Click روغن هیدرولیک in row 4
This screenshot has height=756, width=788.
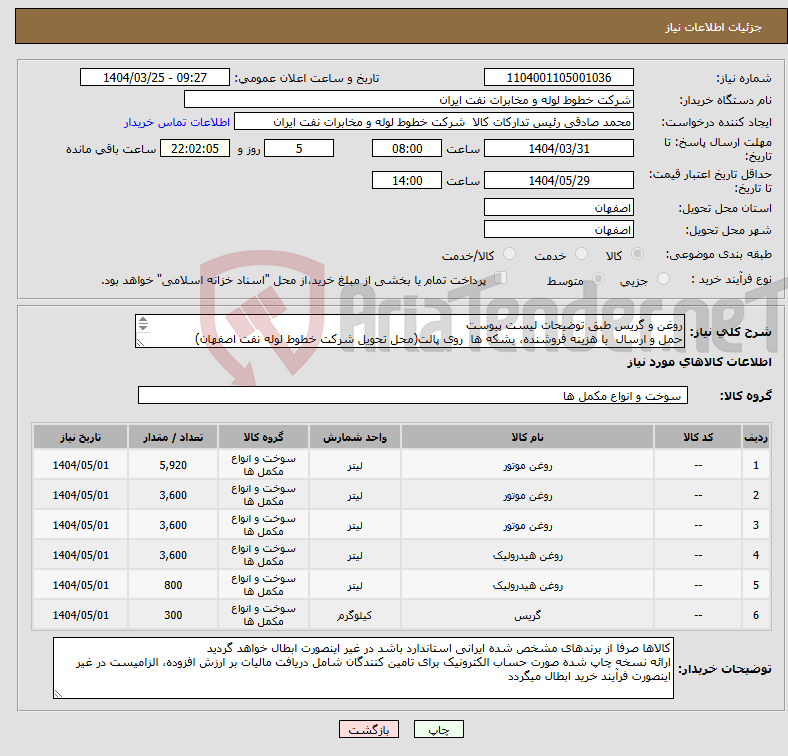pos(527,555)
